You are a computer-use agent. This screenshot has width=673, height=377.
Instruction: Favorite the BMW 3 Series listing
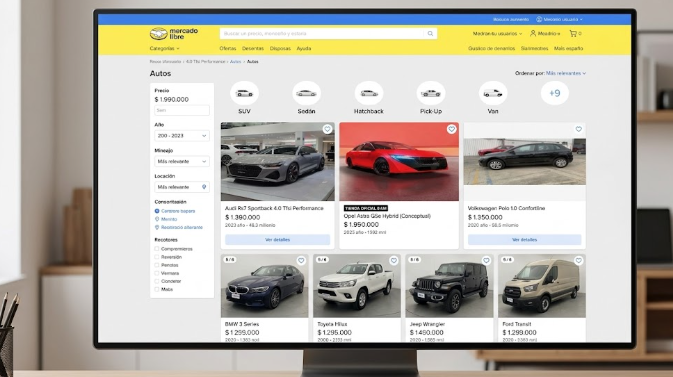(x=301, y=261)
